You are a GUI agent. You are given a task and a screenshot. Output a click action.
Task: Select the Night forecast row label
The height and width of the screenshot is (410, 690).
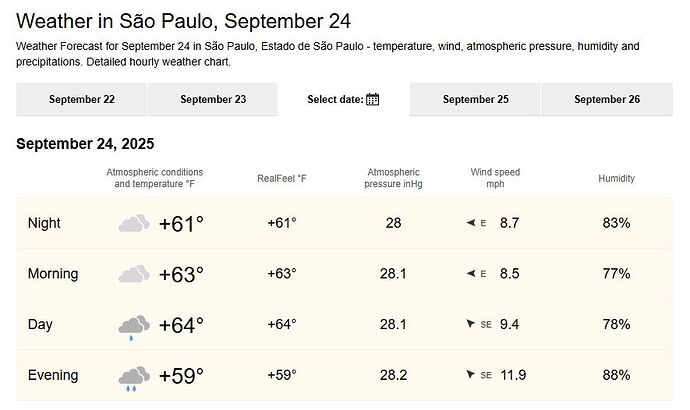[44, 223]
